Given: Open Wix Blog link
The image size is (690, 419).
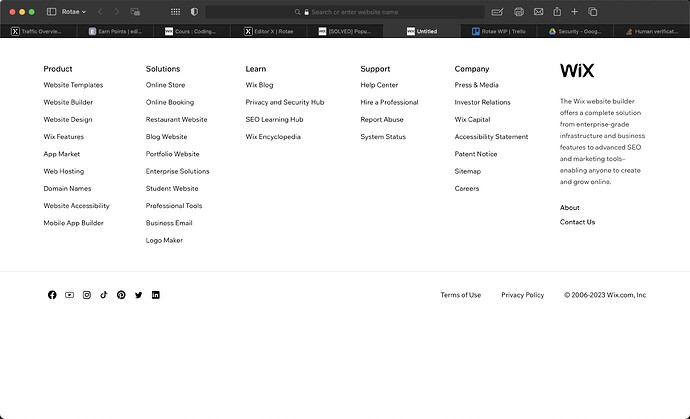Looking at the screenshot, I should [x=259, y=85].
